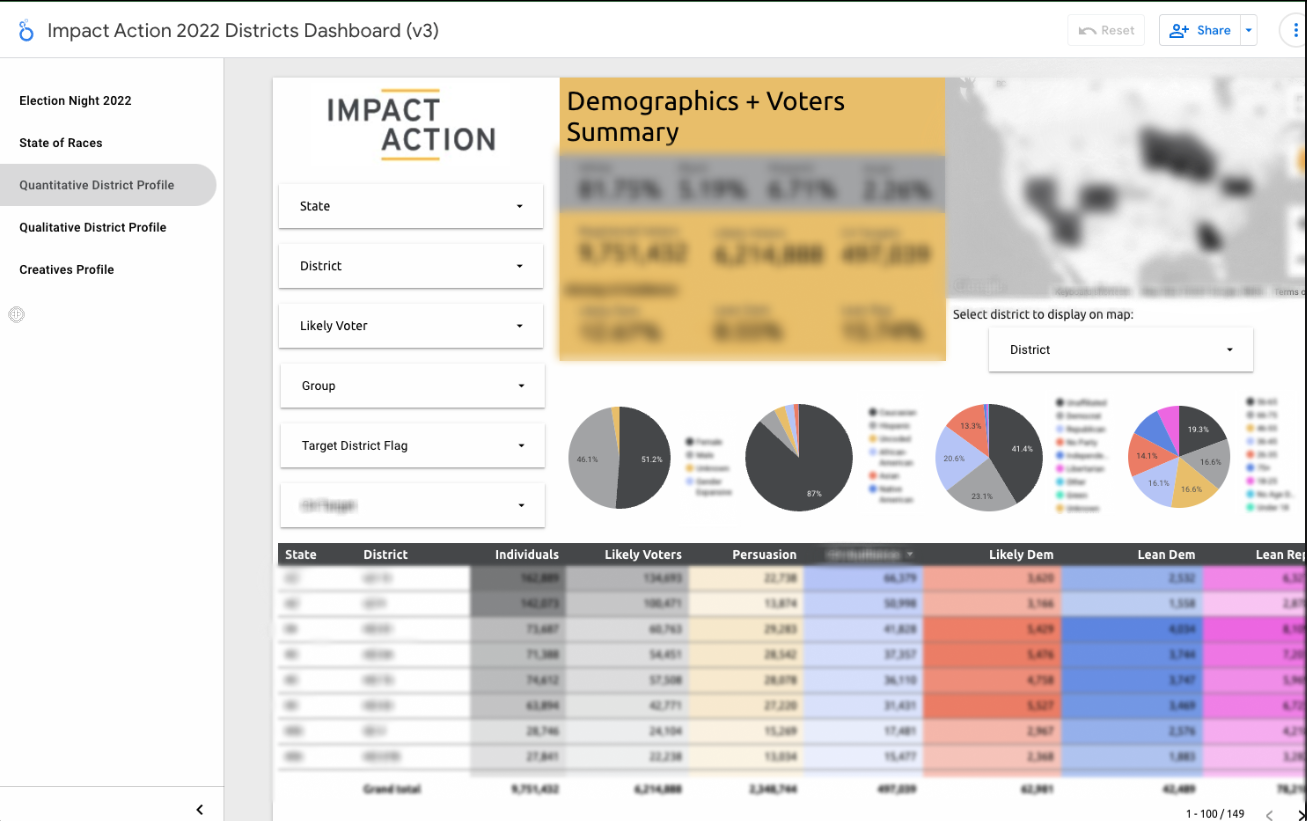Select the State of Races page
The width and height of the screenshot is (1307, 821).
coord(60,142)
